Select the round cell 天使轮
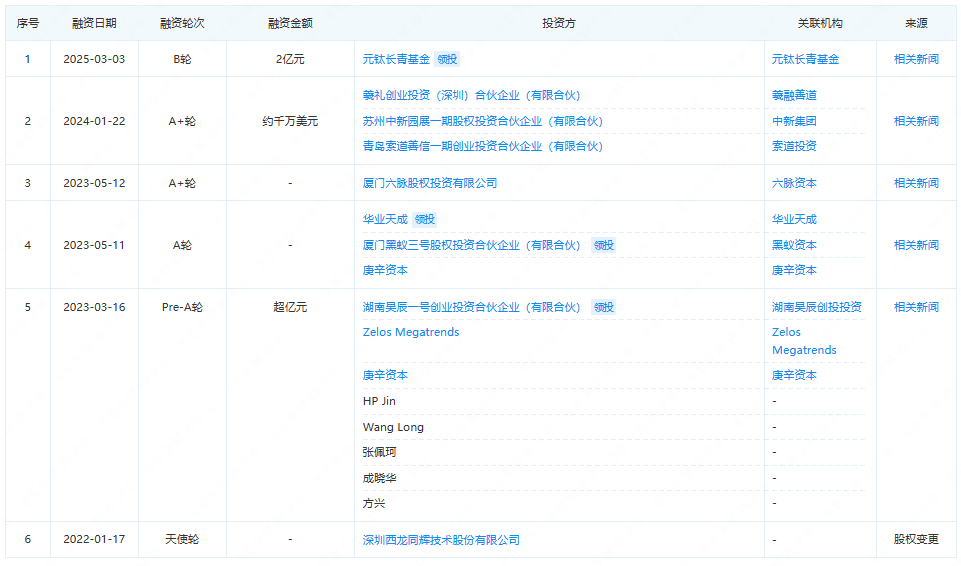The image size is (961, 566). (x=182, y=539)
